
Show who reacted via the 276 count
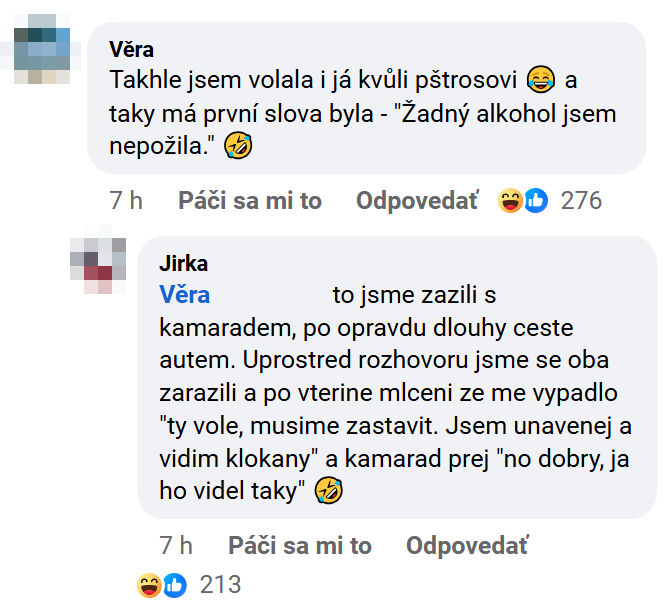tap(581, 201)
